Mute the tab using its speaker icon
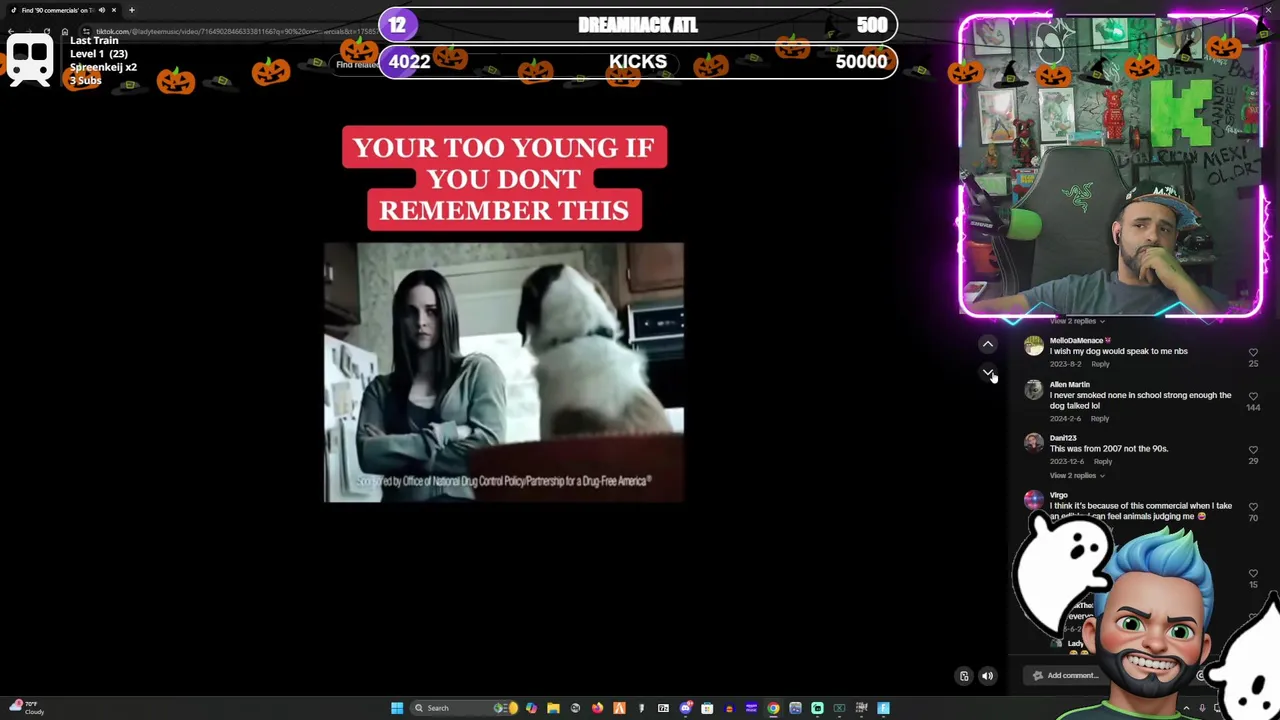The height and width of the screenshot is (720, 1280). [x=101, y=10]
